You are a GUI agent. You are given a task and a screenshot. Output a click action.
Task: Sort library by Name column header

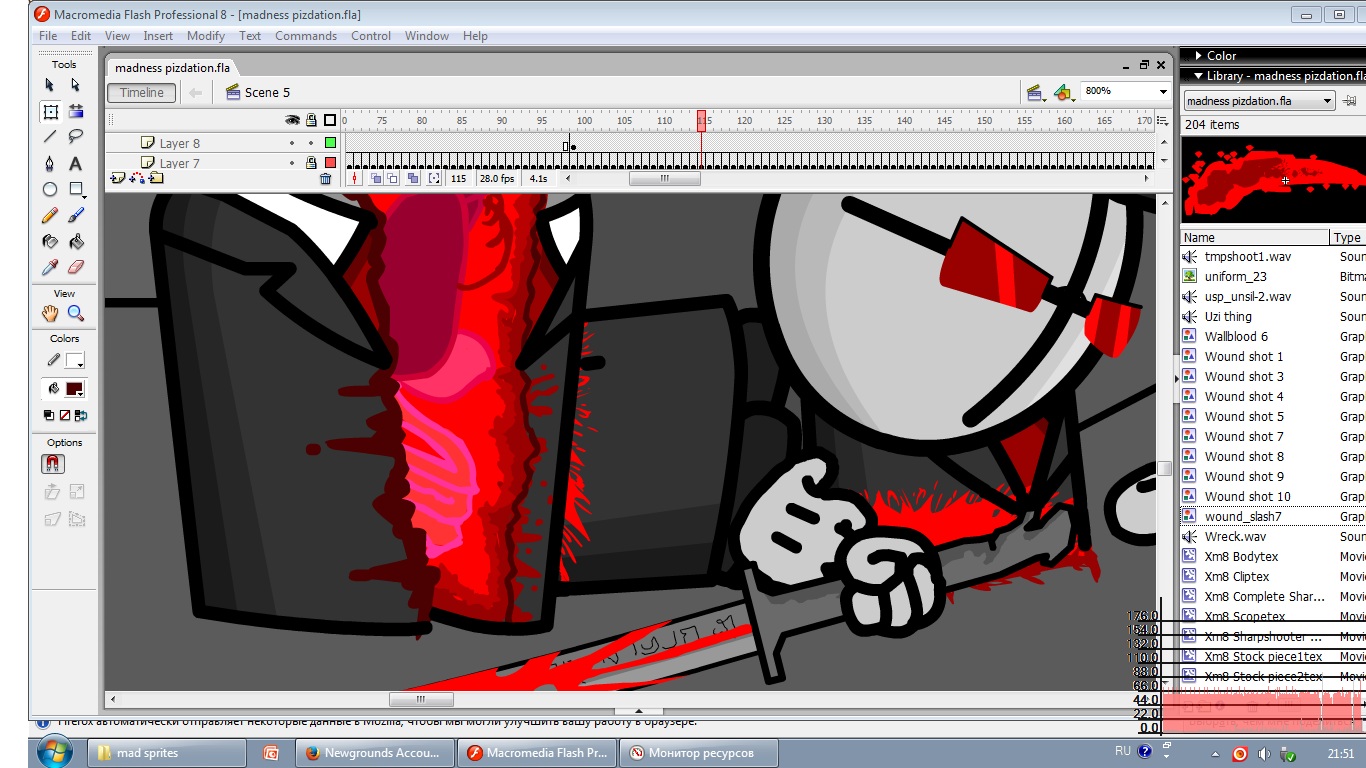coord(1255,237)
